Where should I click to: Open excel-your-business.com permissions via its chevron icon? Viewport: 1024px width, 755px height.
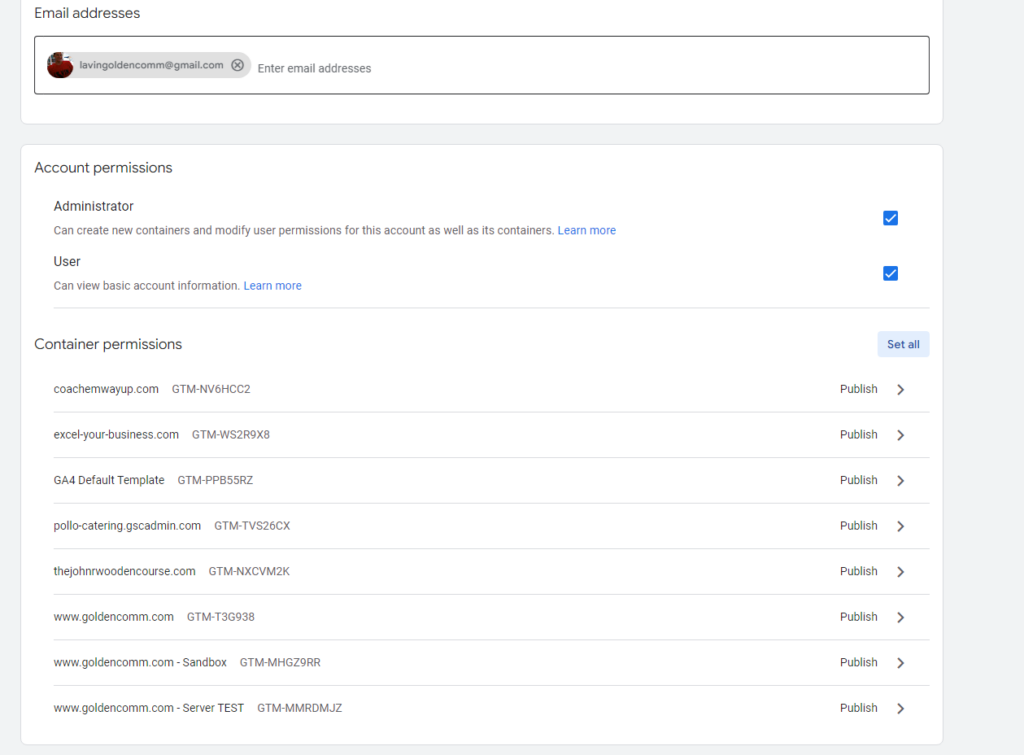899,435
